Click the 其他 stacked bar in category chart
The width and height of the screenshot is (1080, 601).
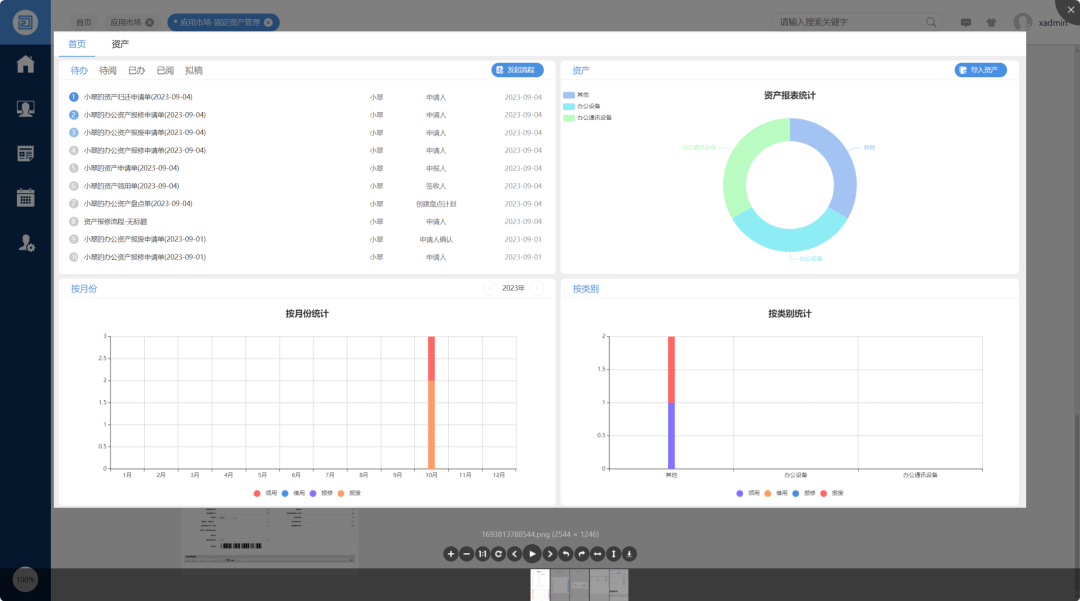pyautogui.click(x=672, y=402)
